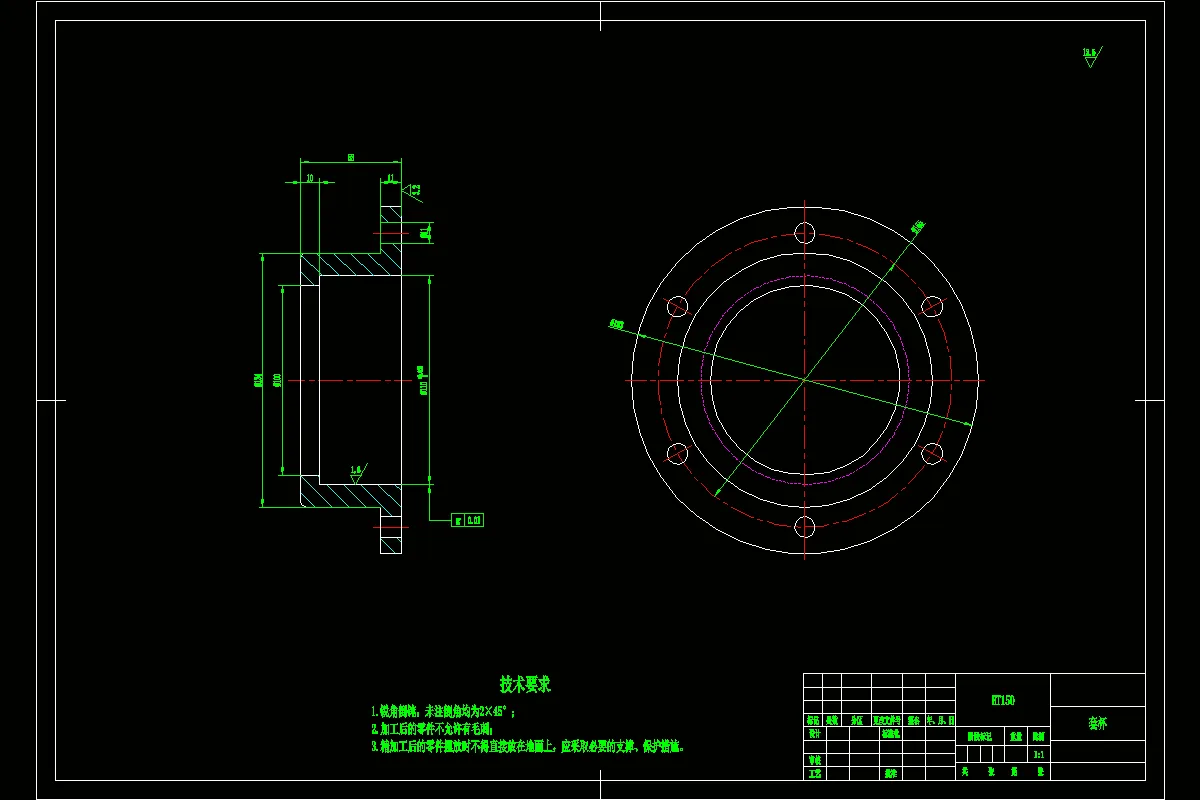Click the Φ100 dimension in section view
The image size is (1200, 800).
(x=277, y=380)
